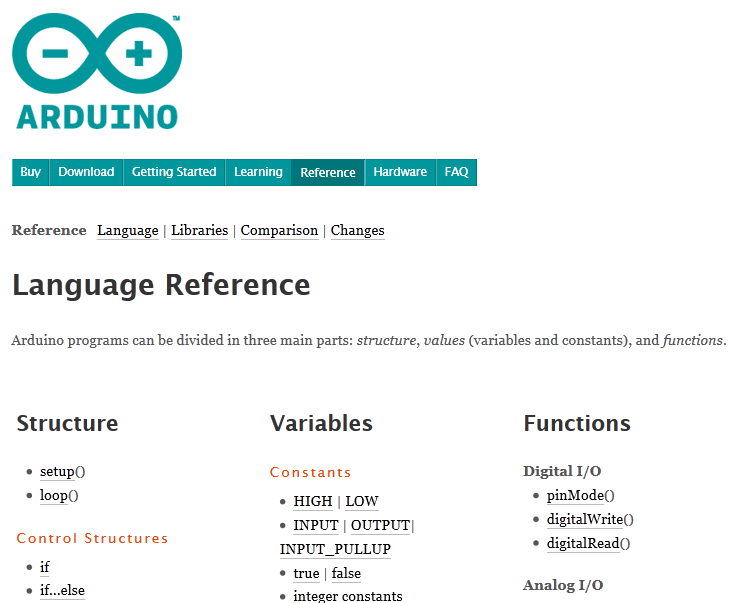Open the OUTPUT constant link

point(381,525)
